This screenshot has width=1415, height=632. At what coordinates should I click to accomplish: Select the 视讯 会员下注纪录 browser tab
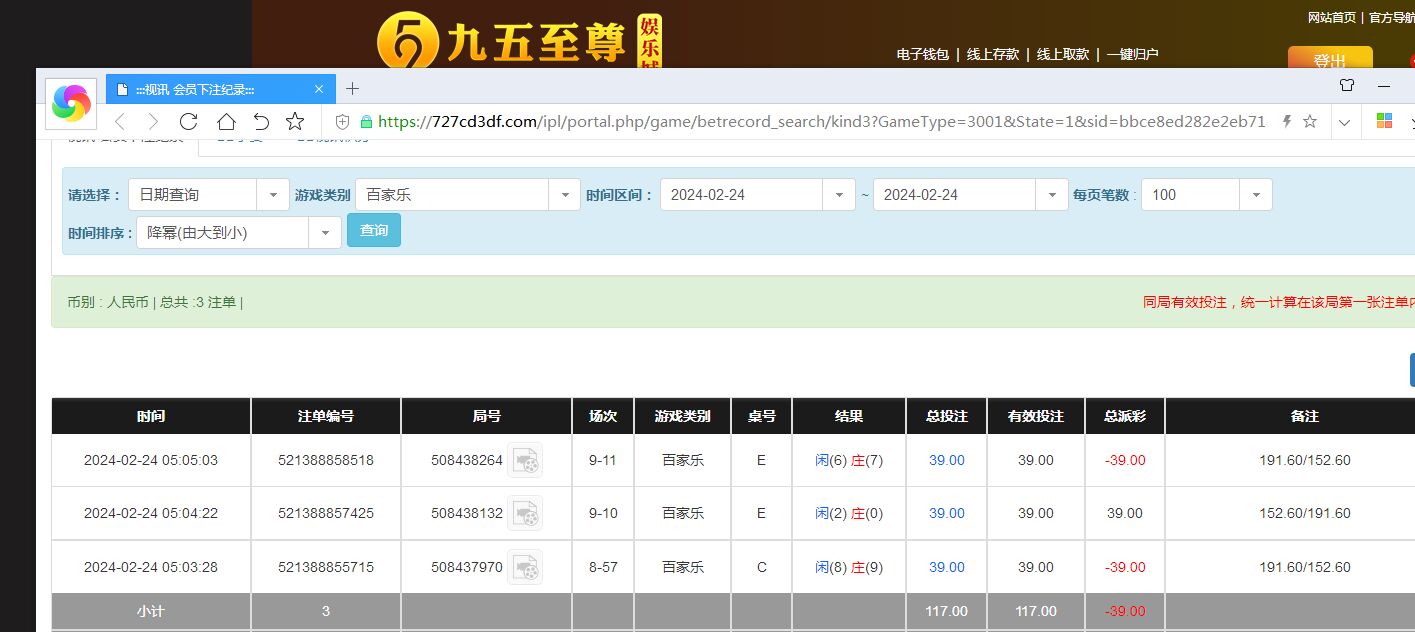(x=210, y=89)
